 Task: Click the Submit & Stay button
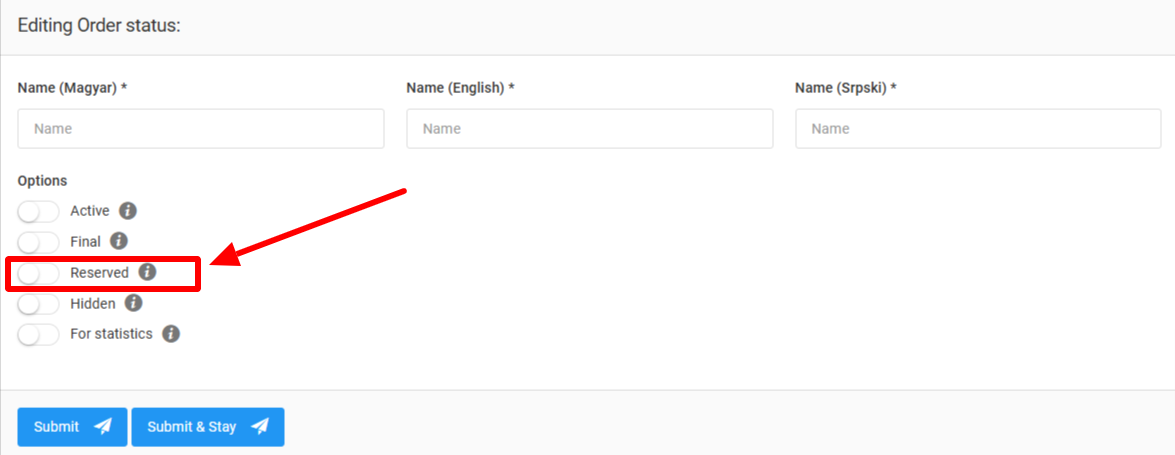pyautogui.click(x=207, y=427)
